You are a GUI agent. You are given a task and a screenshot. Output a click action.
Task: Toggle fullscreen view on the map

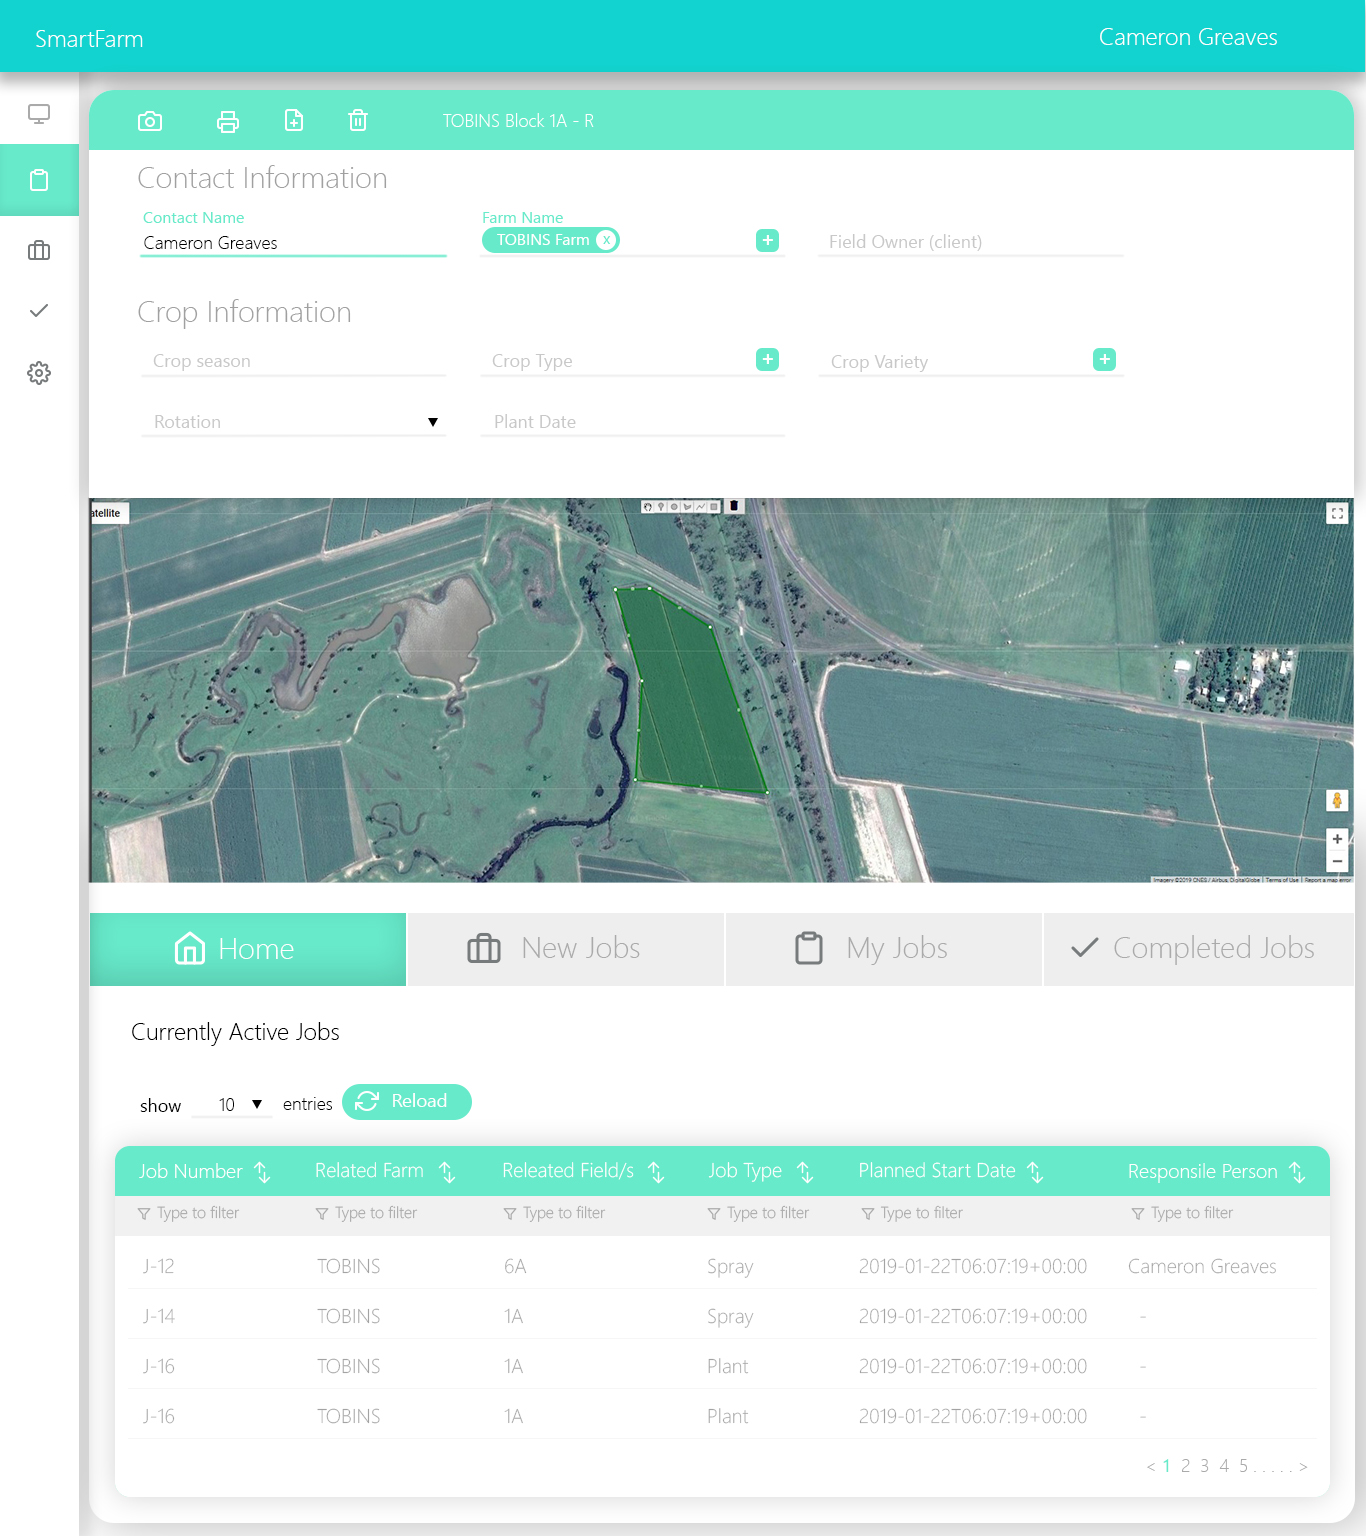click(x=1337, y=514)
